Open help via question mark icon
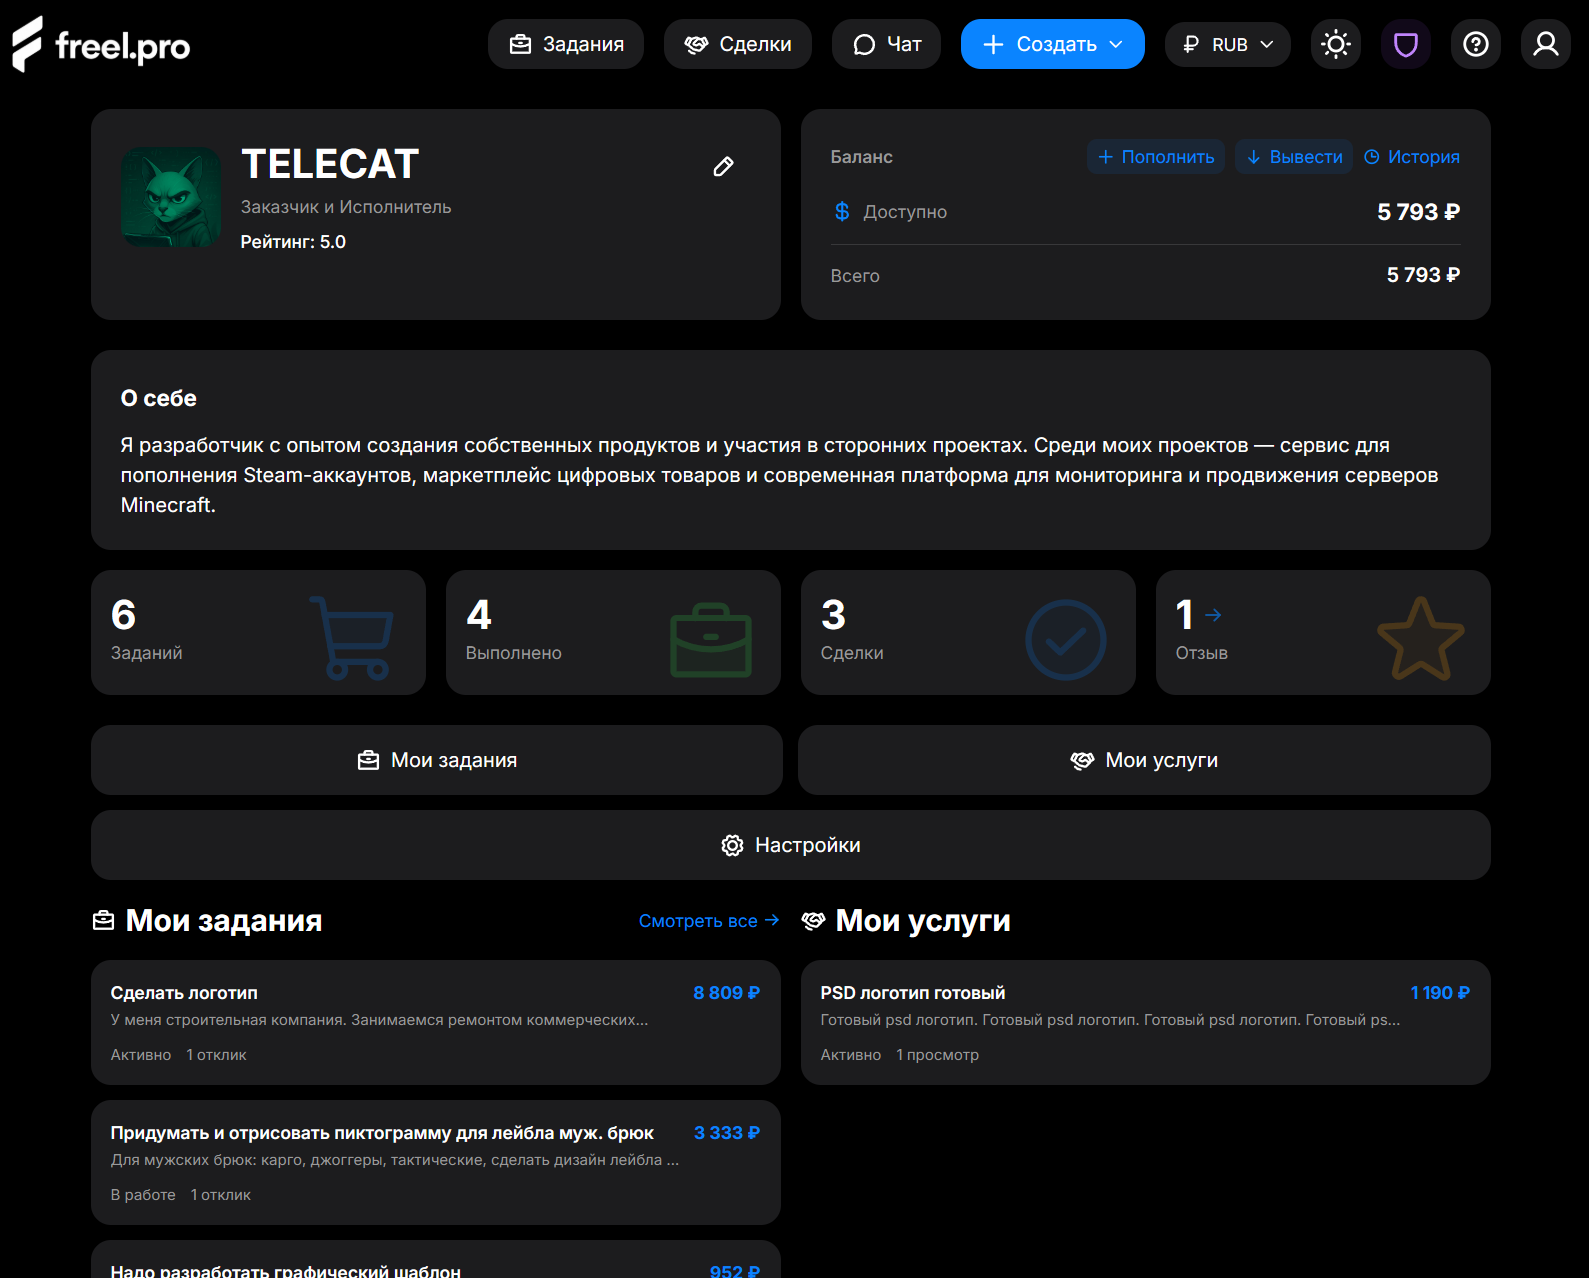Image resolution: width=1589 pixels, height=1278 pixels. [1475, 45]
